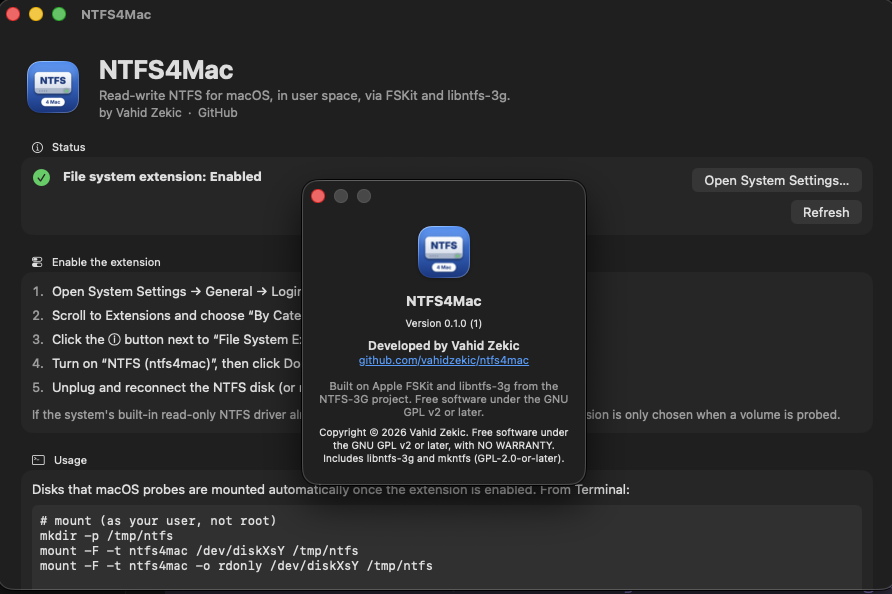Image resolution: width=892 pixels, height=594 pixels.
Task: Click the 'Usage' section heading
Action: click(71, 460)
